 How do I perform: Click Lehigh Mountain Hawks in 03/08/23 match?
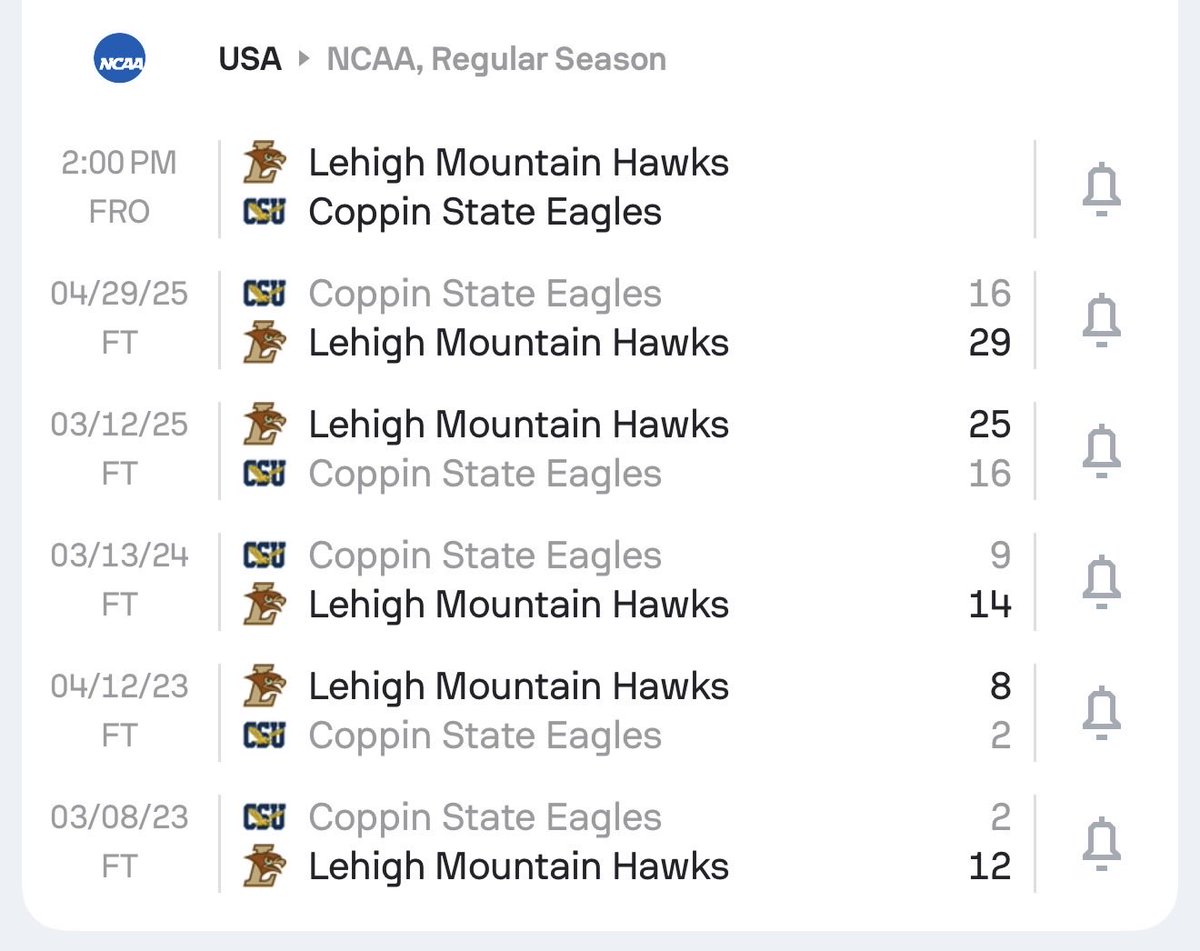coord(519,866)
